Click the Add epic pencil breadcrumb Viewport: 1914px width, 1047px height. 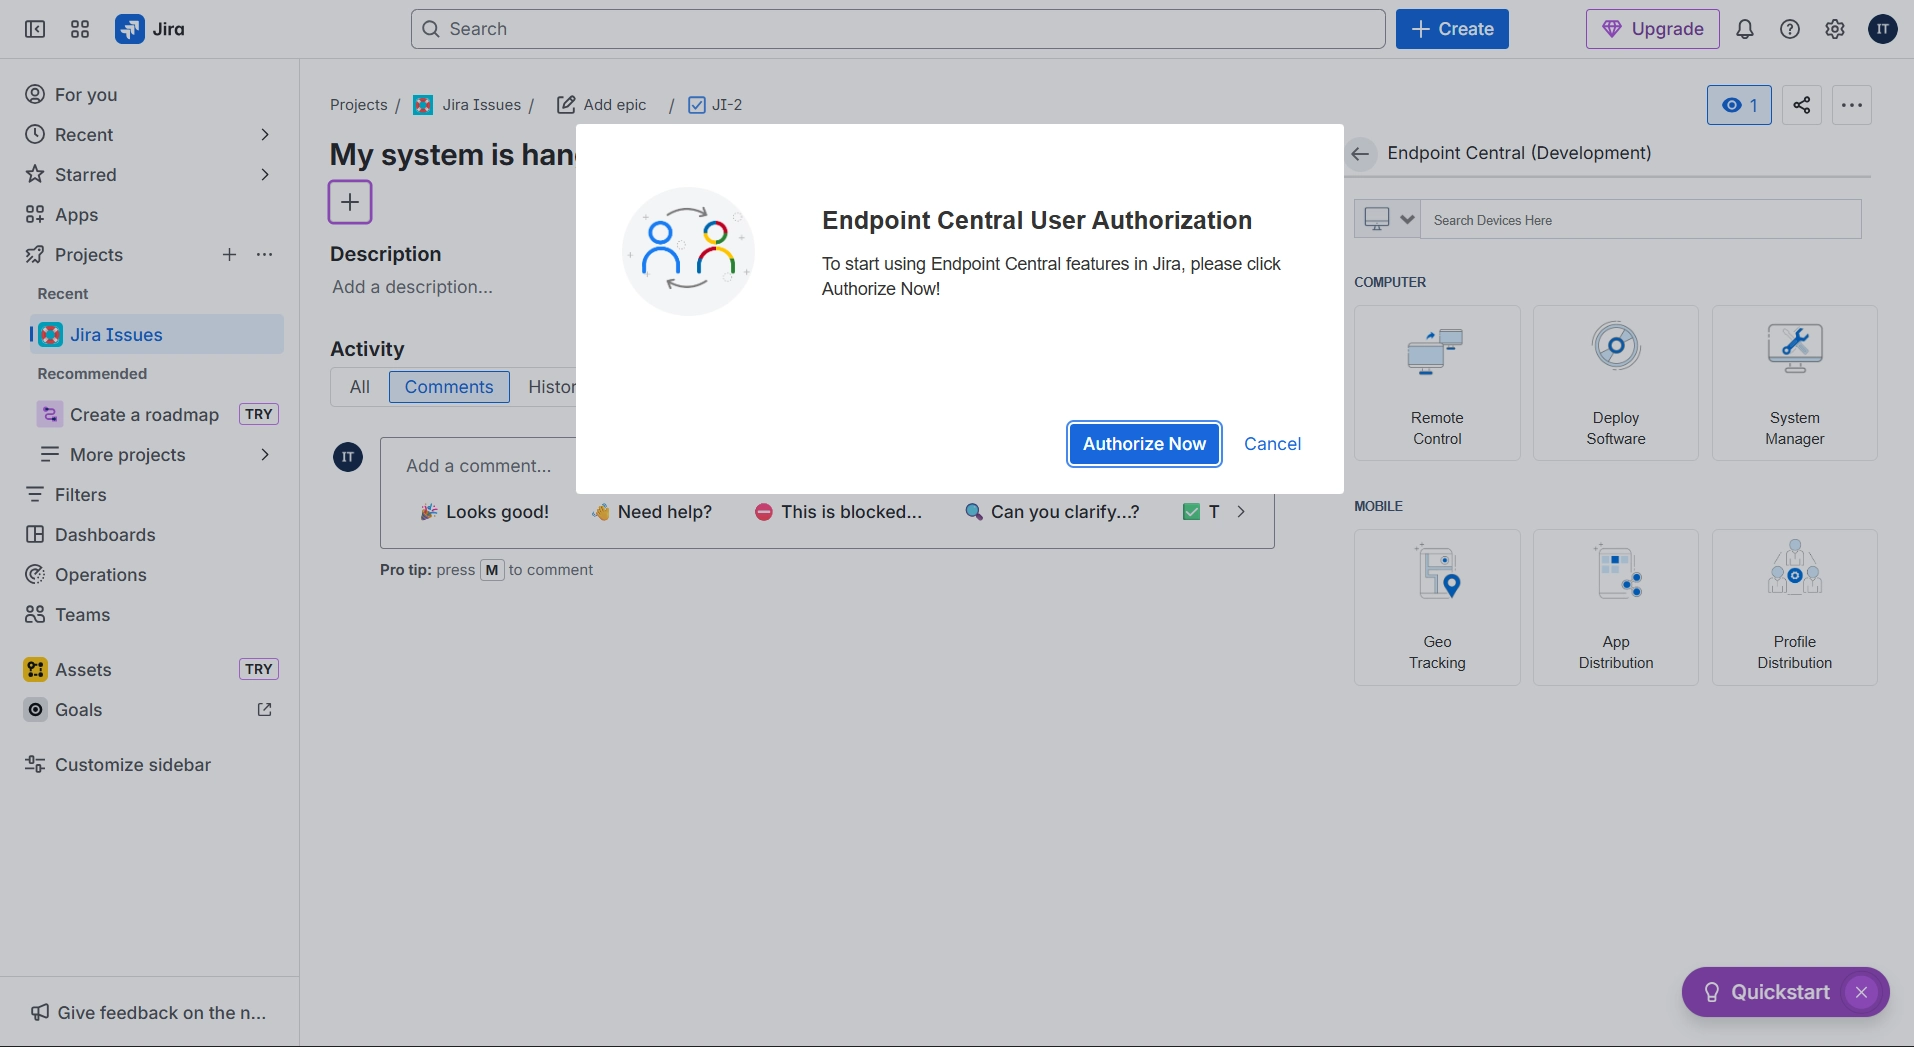click(x=602, y=105)
